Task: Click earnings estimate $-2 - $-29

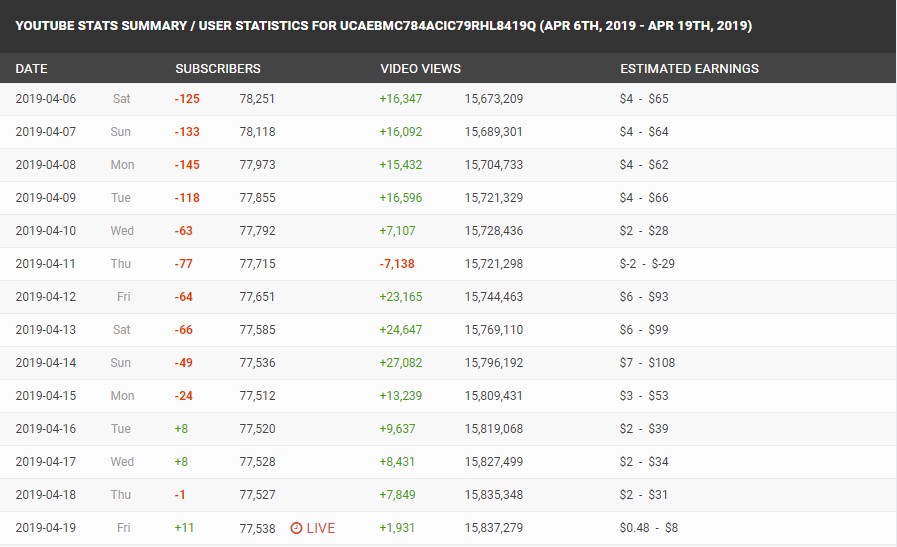Action: [647, 264]
